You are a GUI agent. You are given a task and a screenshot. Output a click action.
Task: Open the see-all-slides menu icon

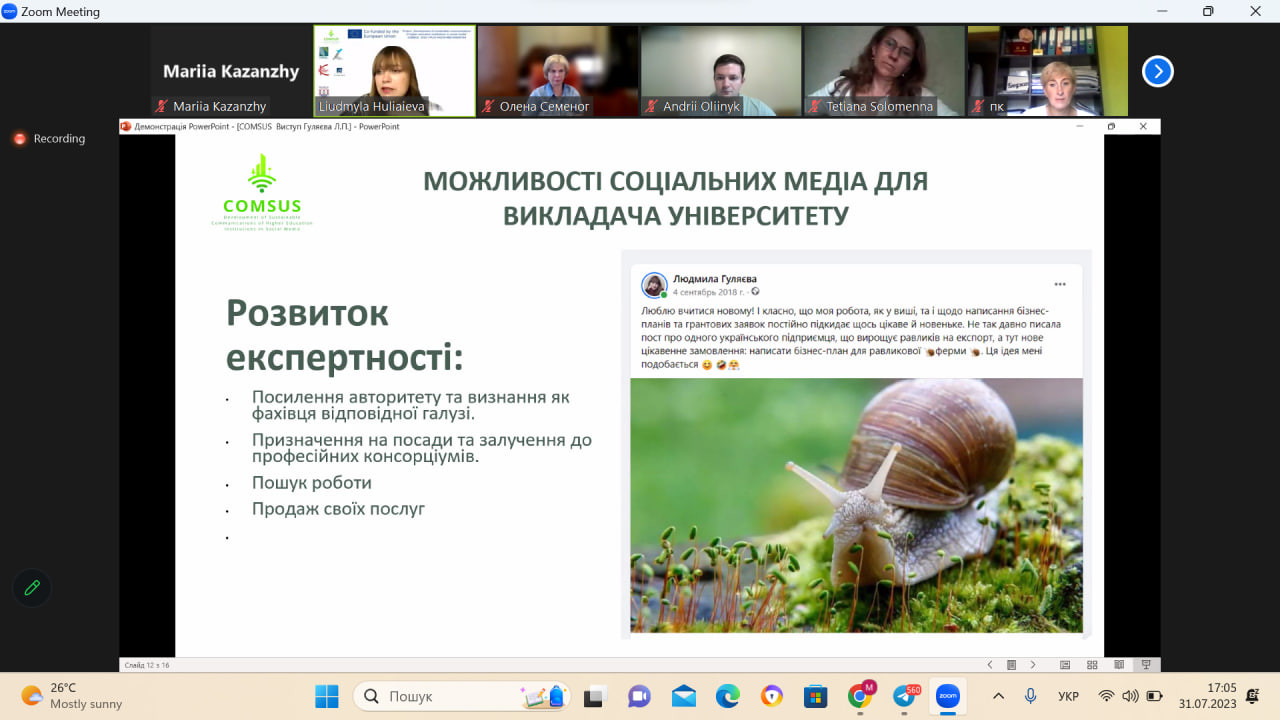(x=1011, y=665)
